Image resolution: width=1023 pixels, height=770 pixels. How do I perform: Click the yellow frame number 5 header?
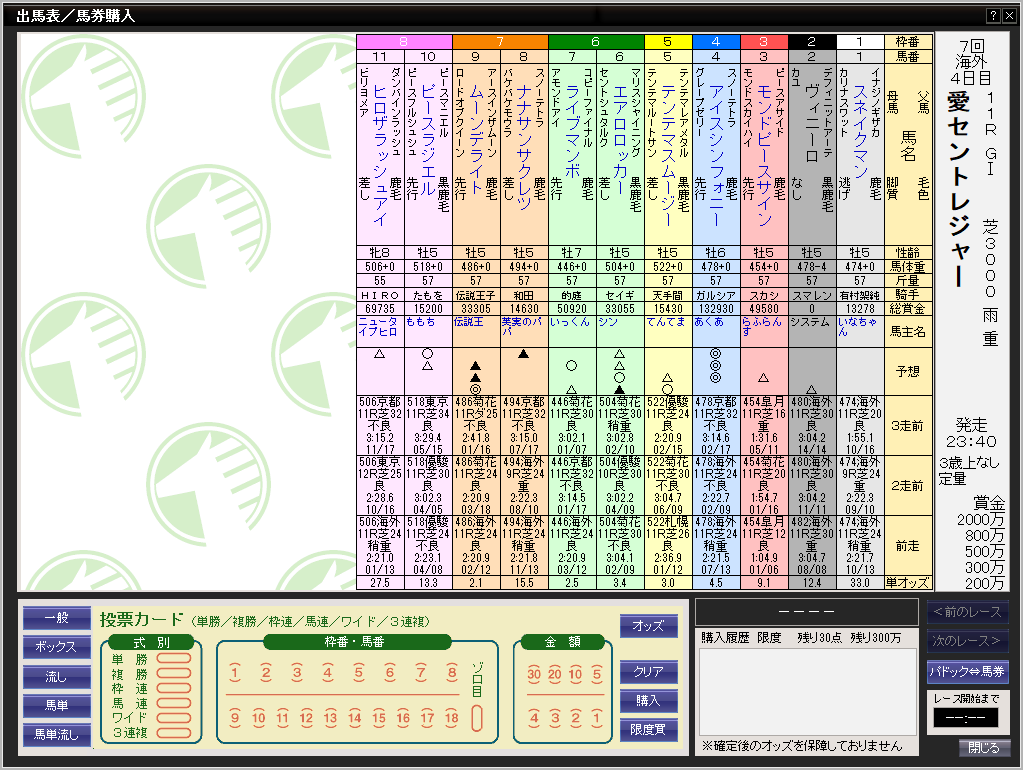(668, 42)
